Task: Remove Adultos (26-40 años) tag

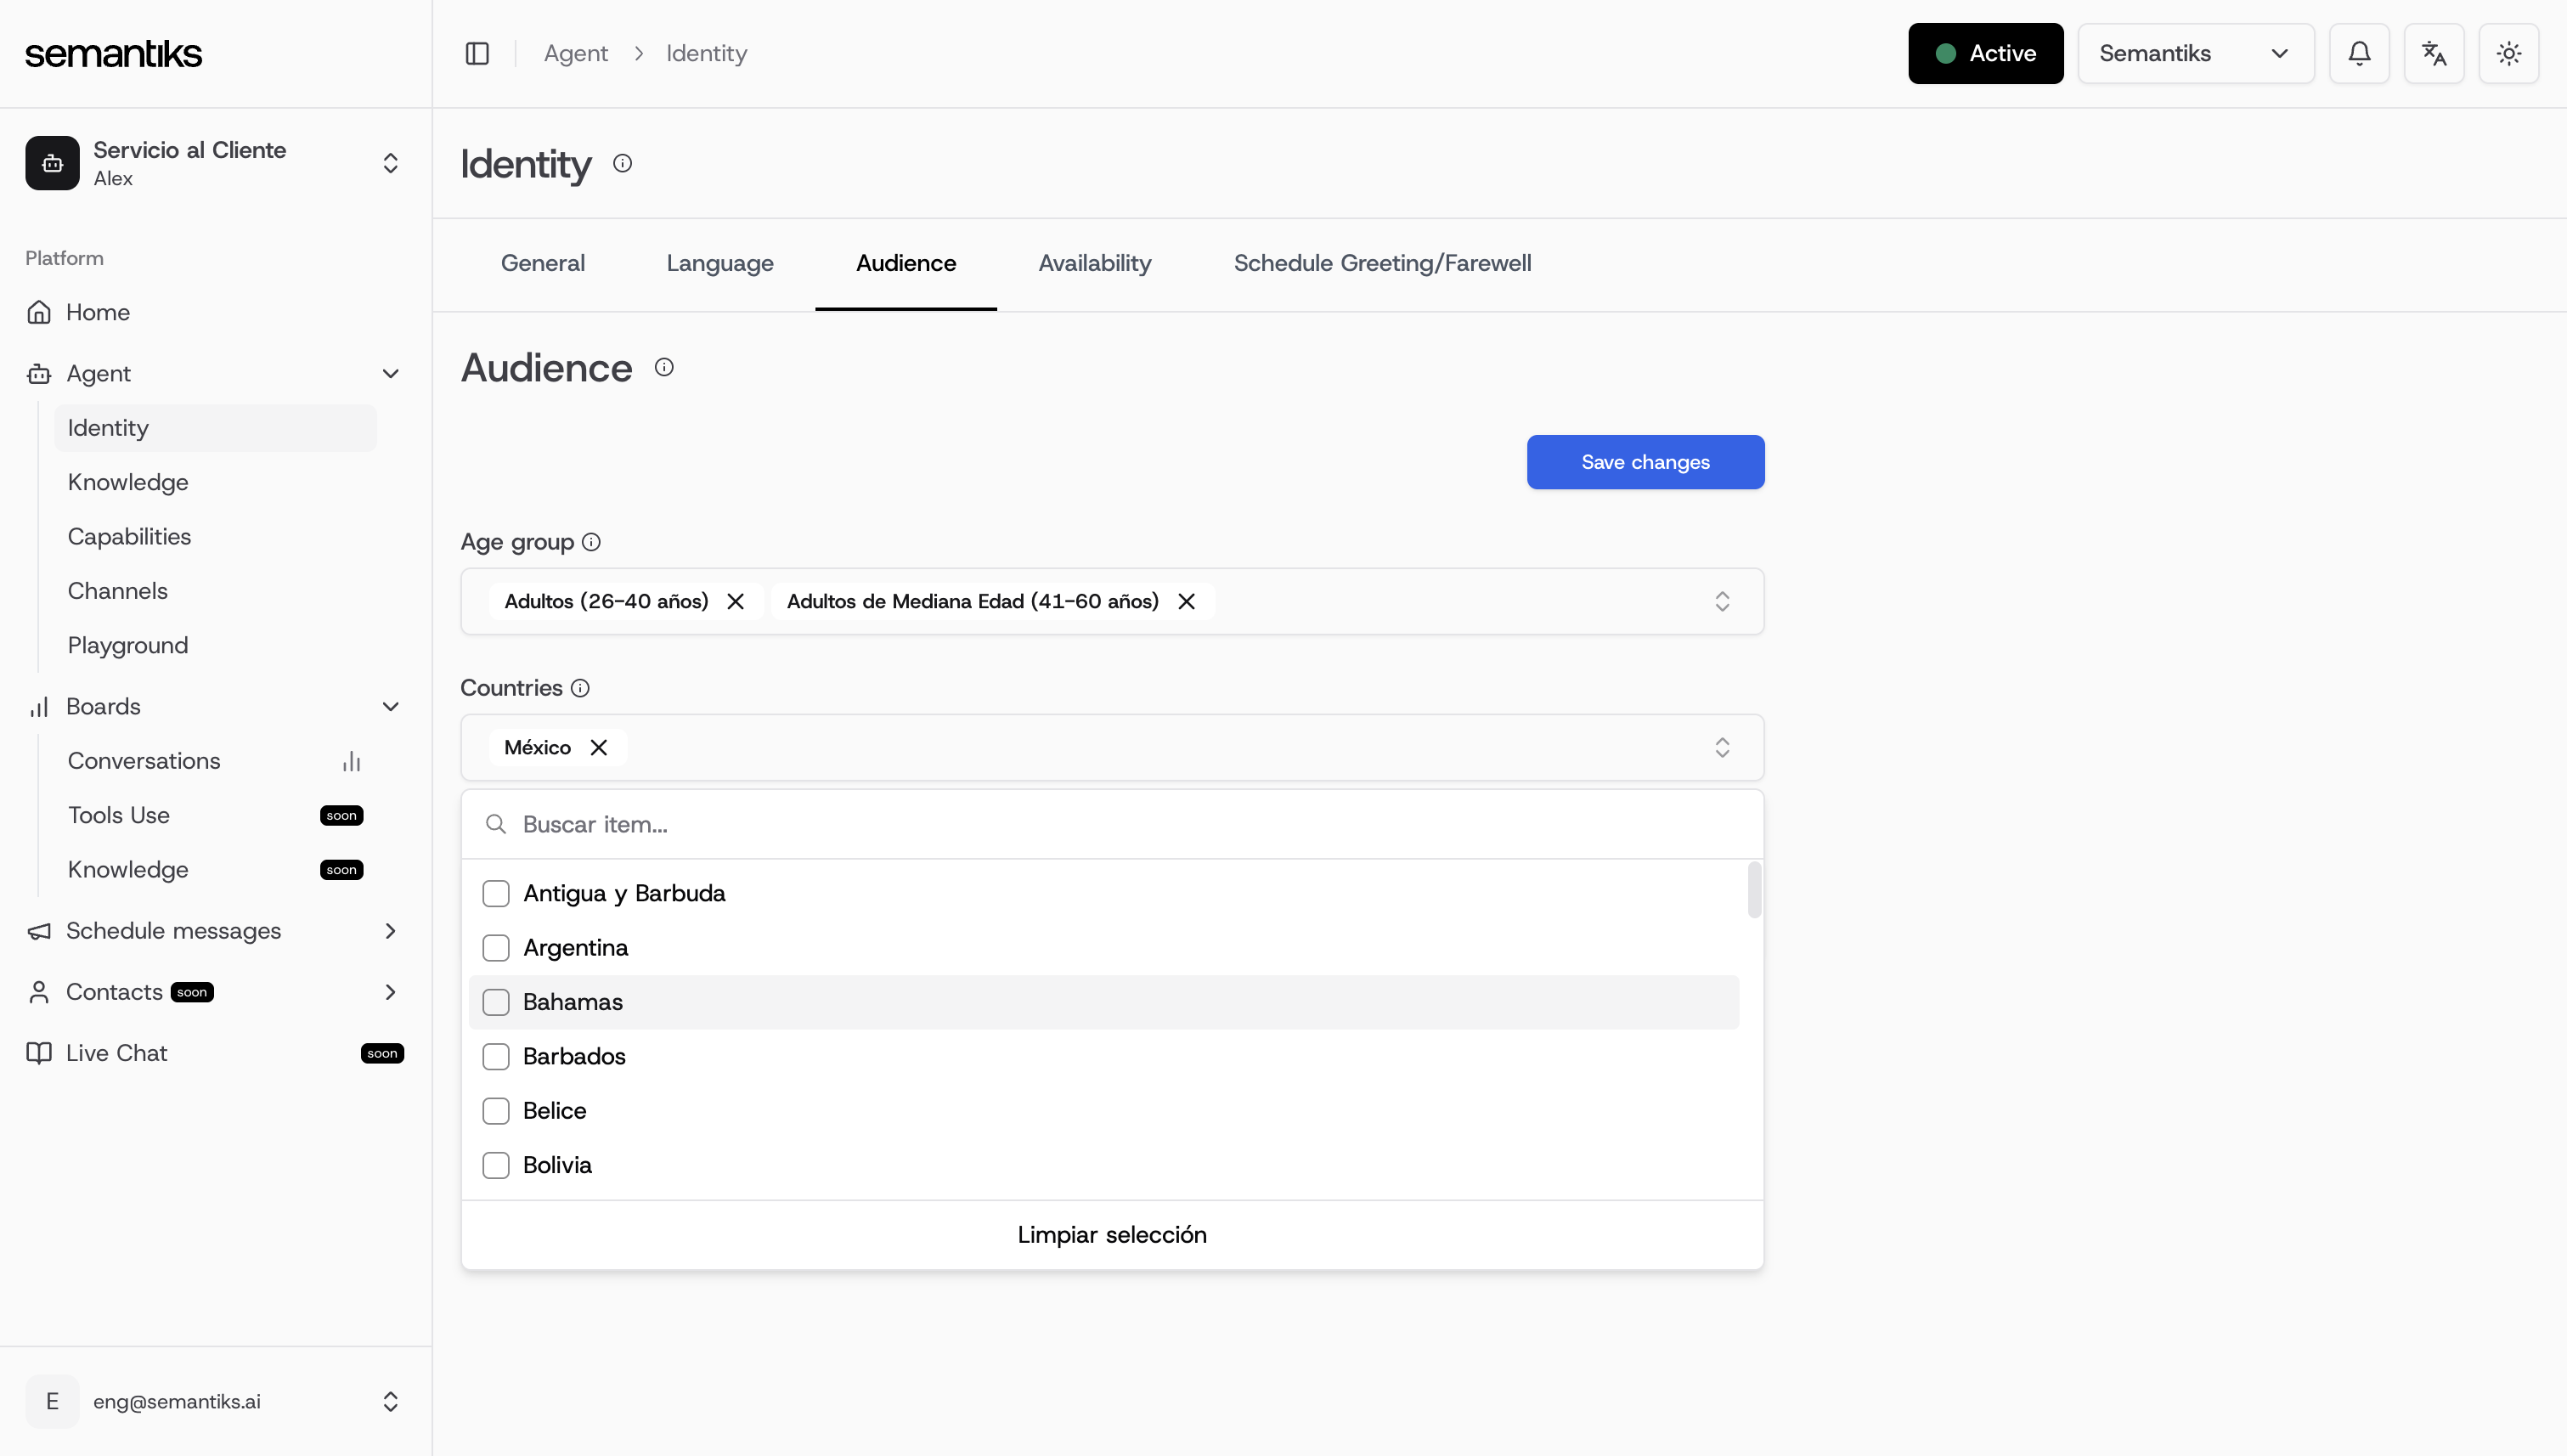Action: (x=735, y=601)
